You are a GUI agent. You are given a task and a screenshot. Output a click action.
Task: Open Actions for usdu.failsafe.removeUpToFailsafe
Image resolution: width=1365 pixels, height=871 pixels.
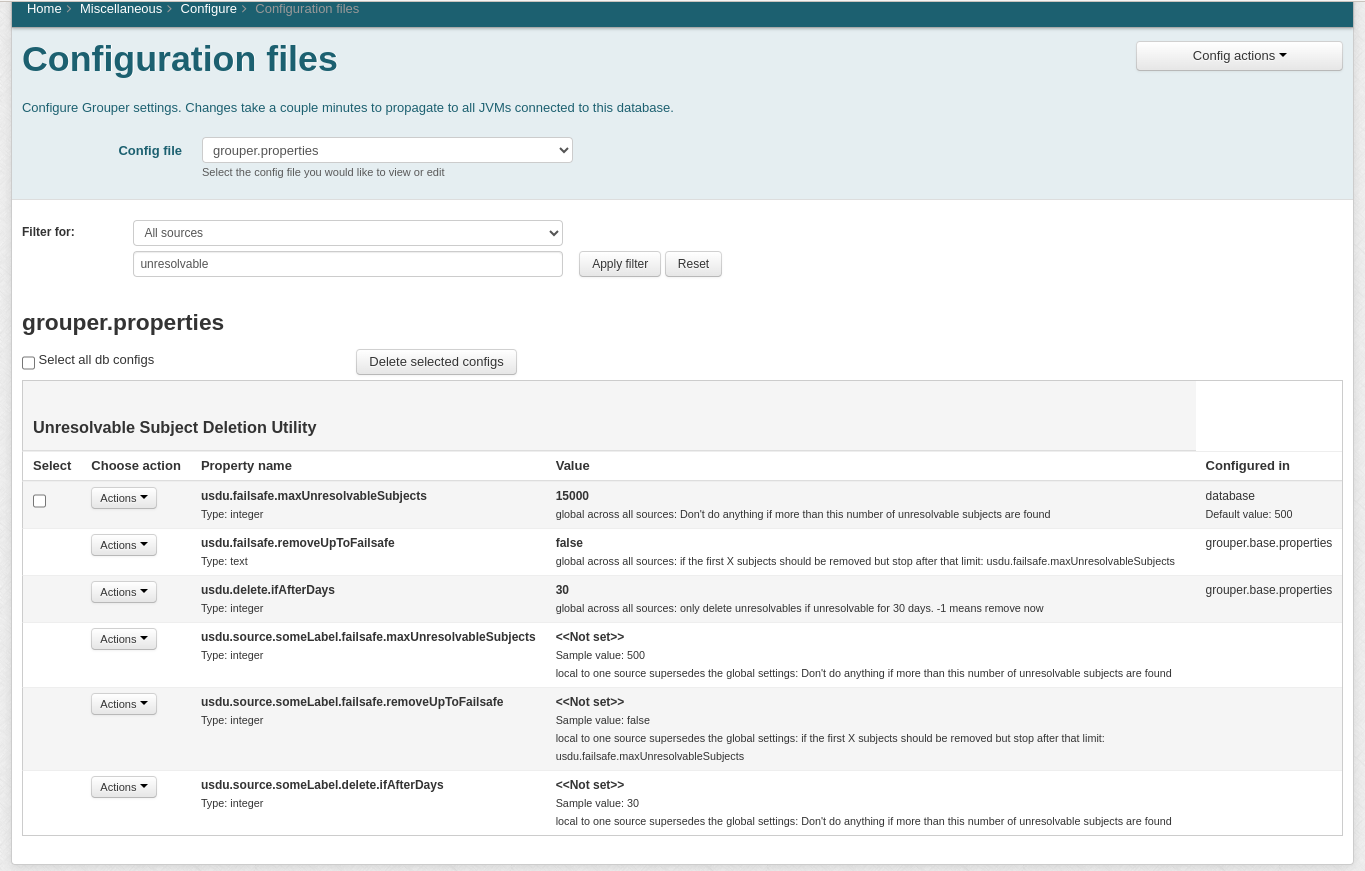coord(123,545)
